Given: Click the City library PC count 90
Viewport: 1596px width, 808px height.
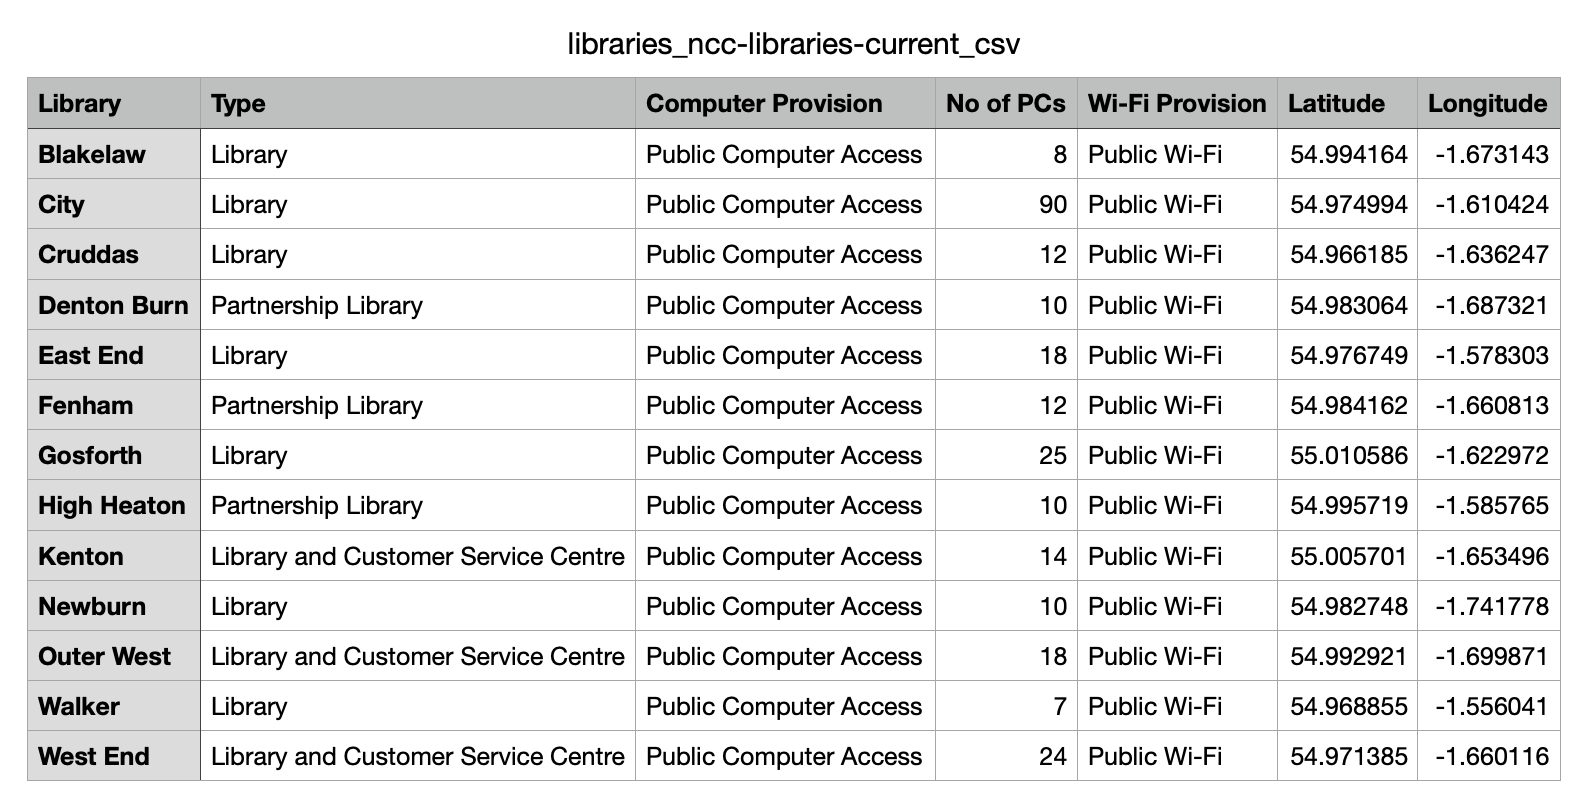Looking at the screenshot, I should (x=1006, y=204).
